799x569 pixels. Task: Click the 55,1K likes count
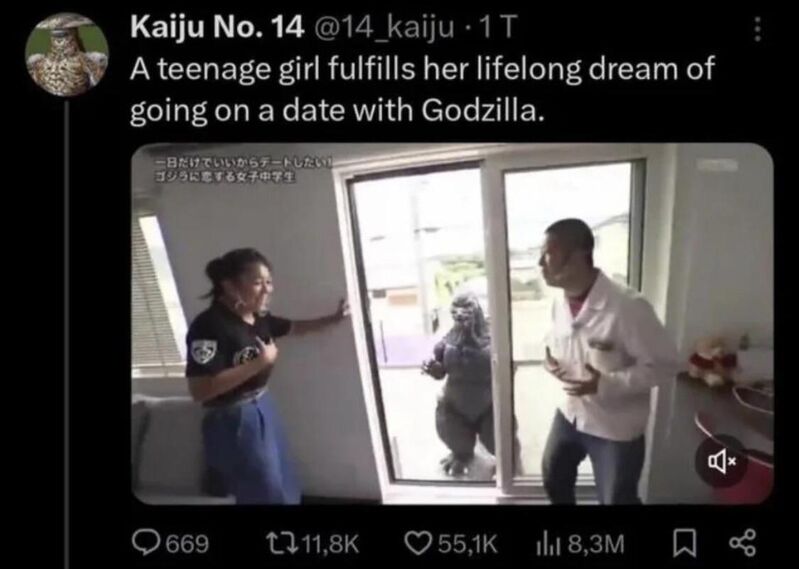point(468,544)
